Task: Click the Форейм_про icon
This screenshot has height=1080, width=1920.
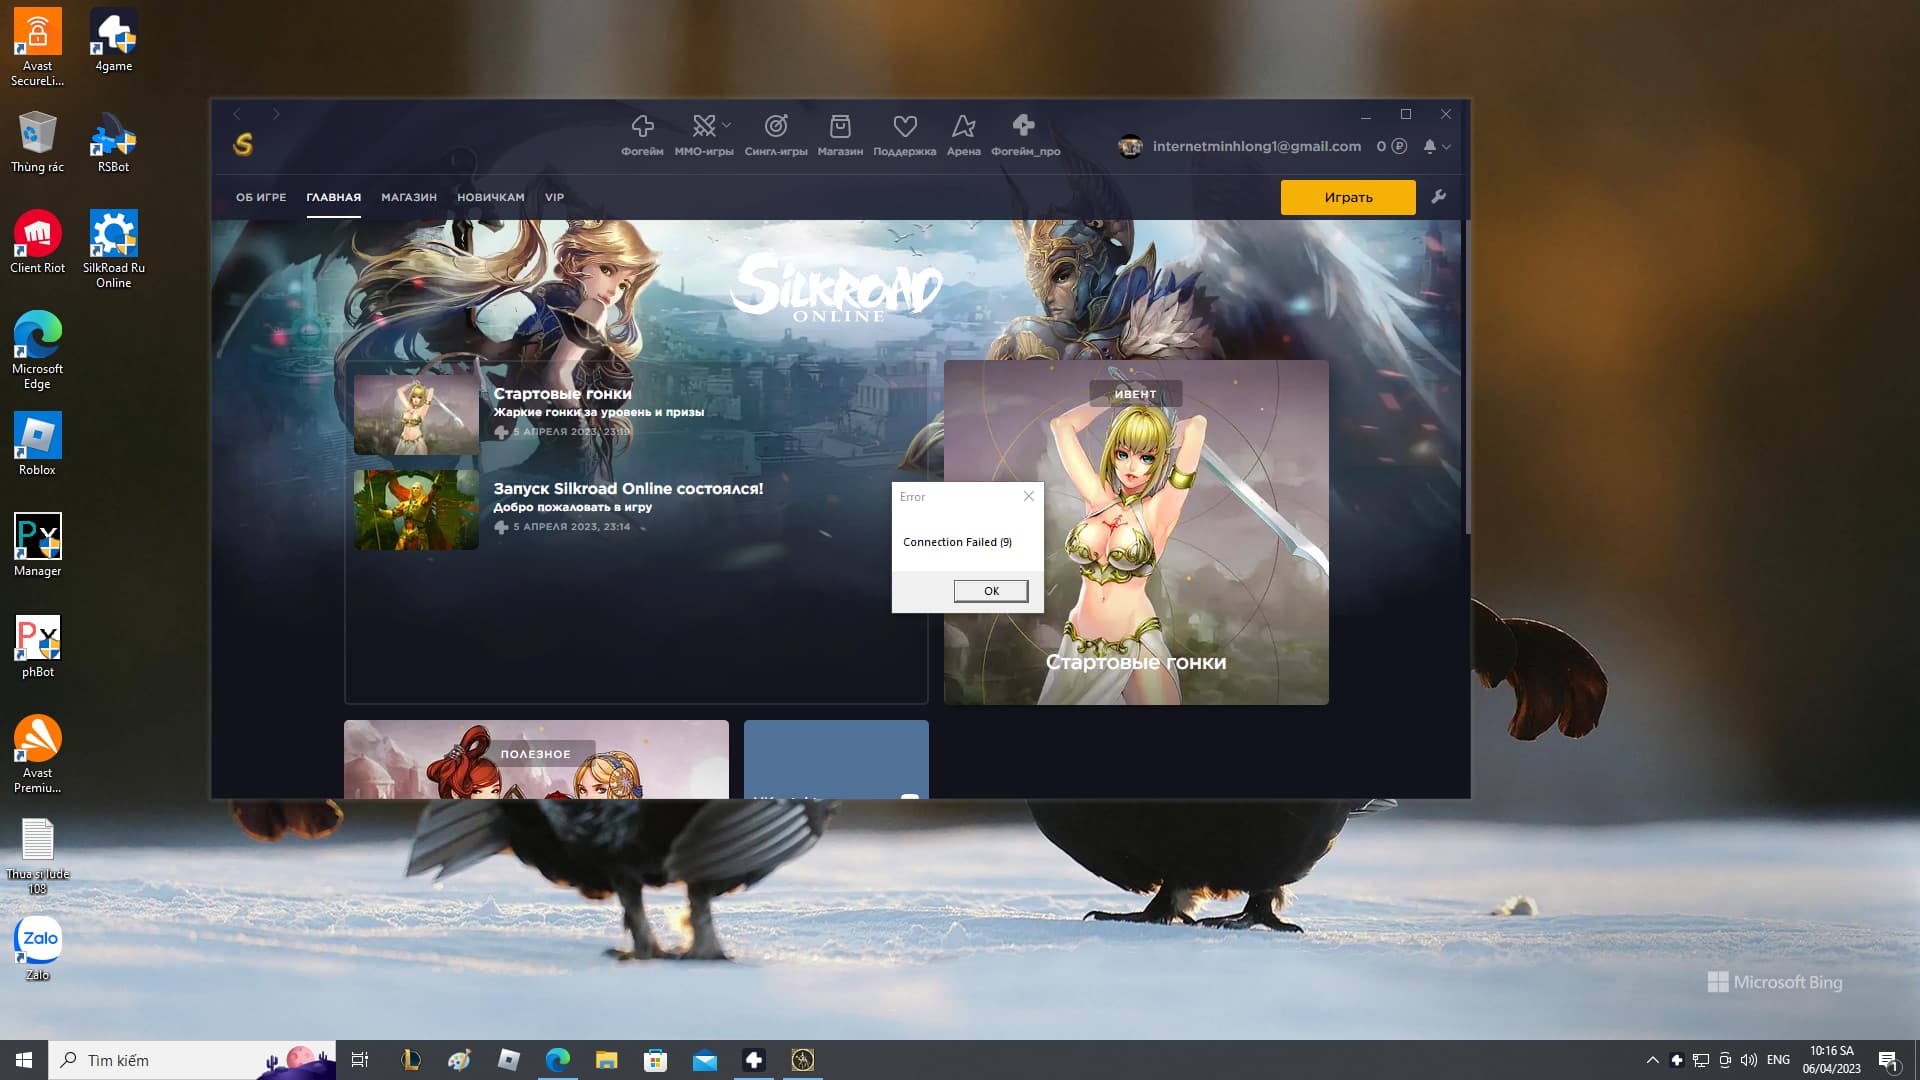Action: pyautogui.click(x=1024, y=127)
